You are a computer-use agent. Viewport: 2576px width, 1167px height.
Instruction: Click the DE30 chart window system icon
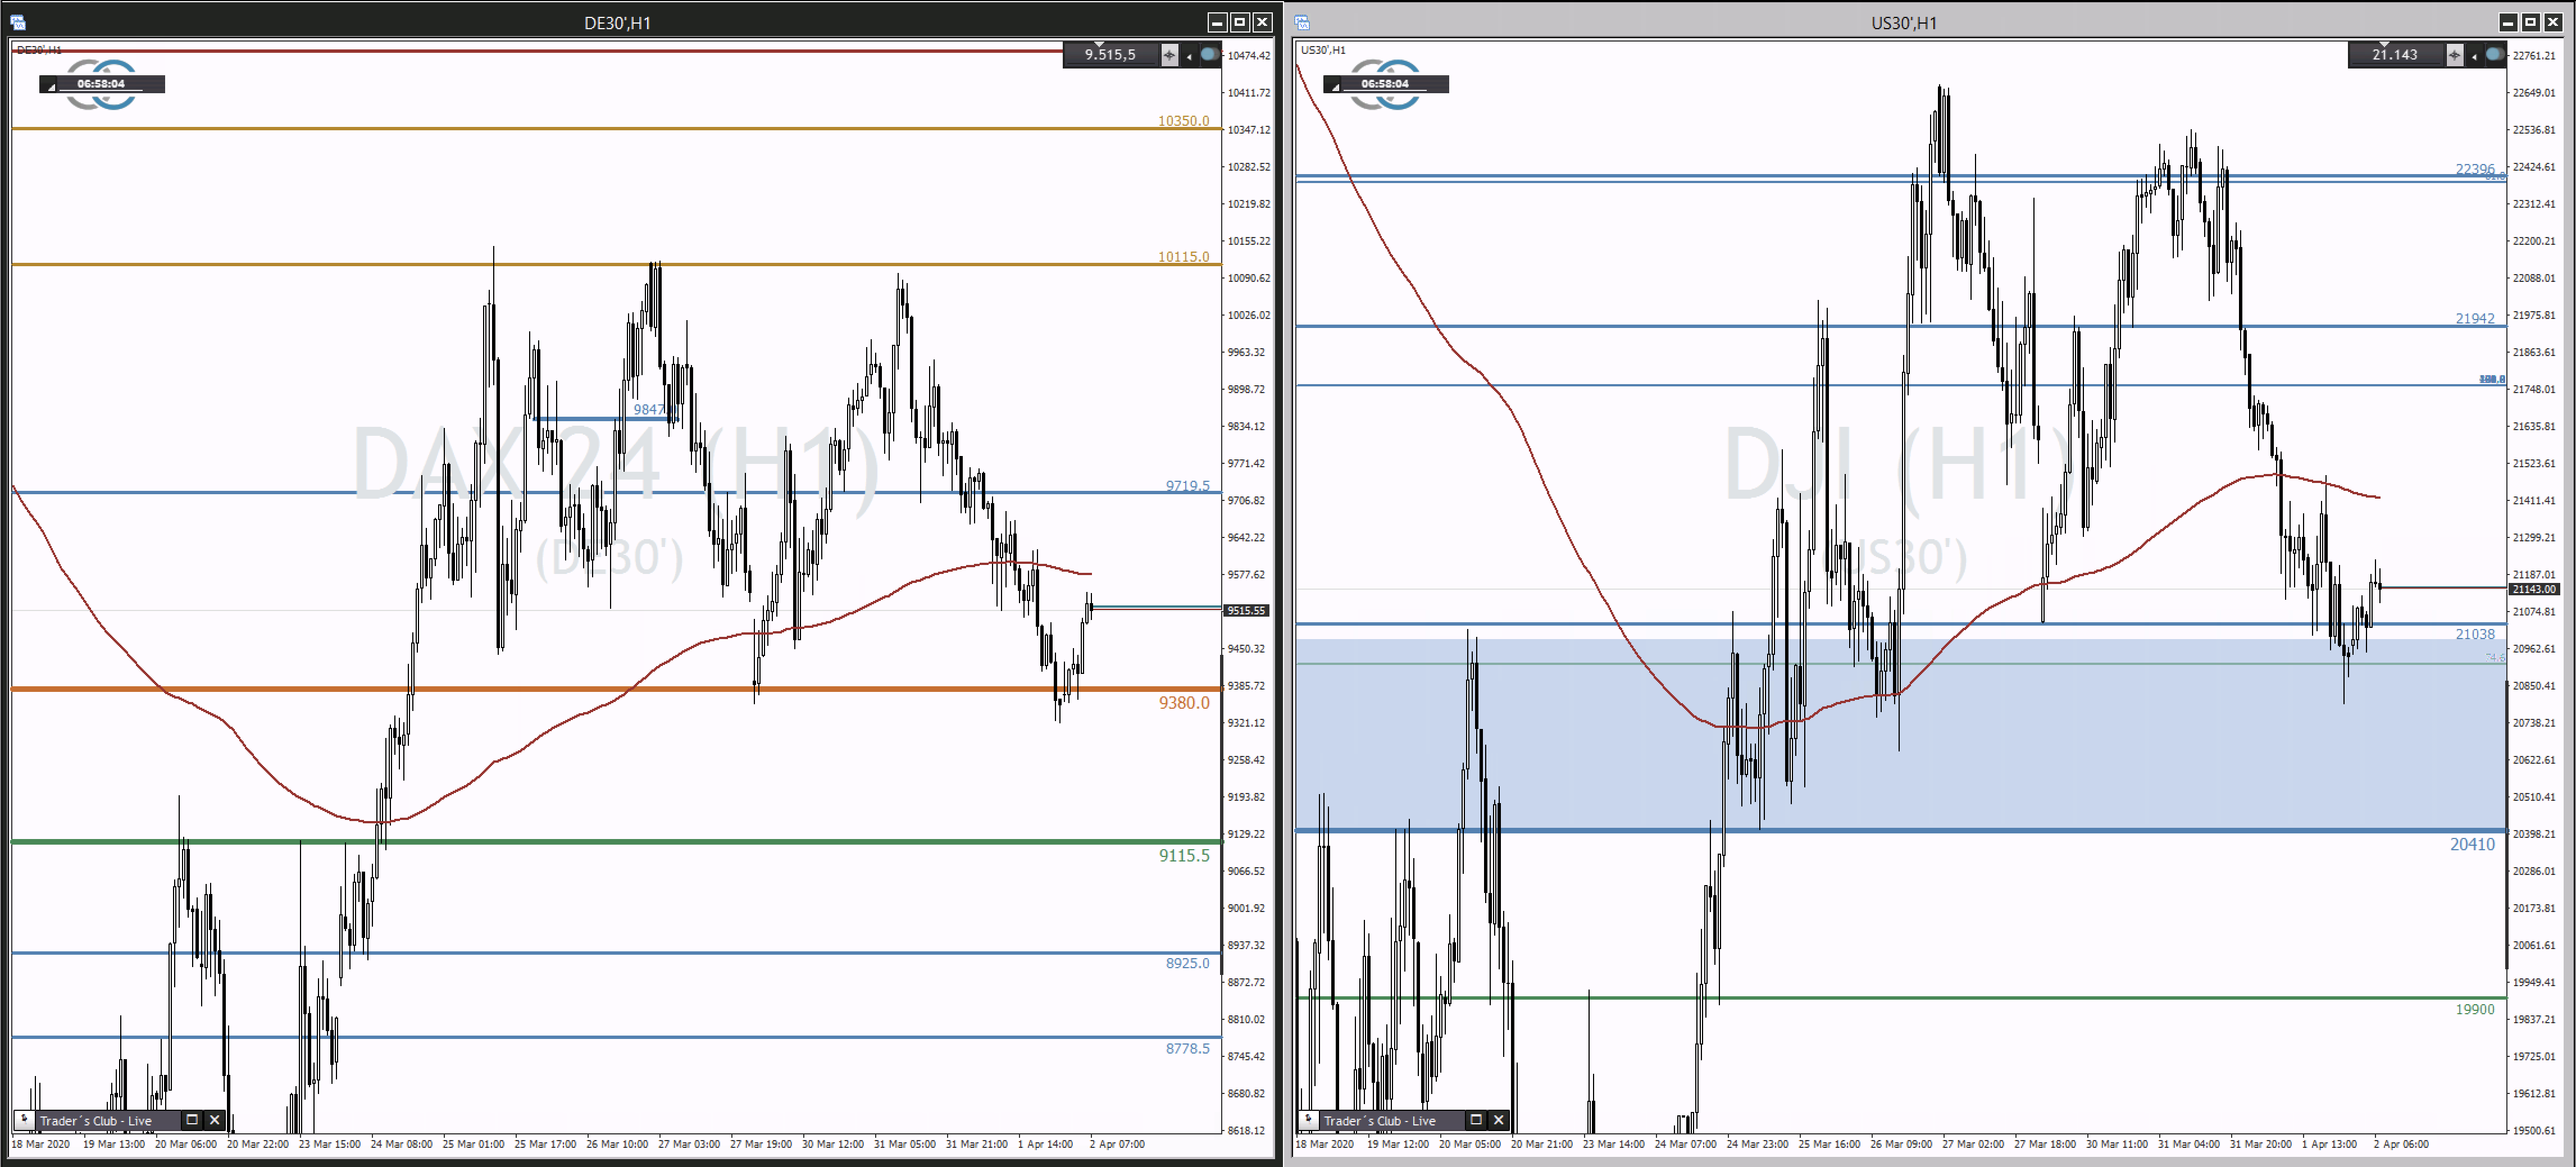click(x=18, y=22)
